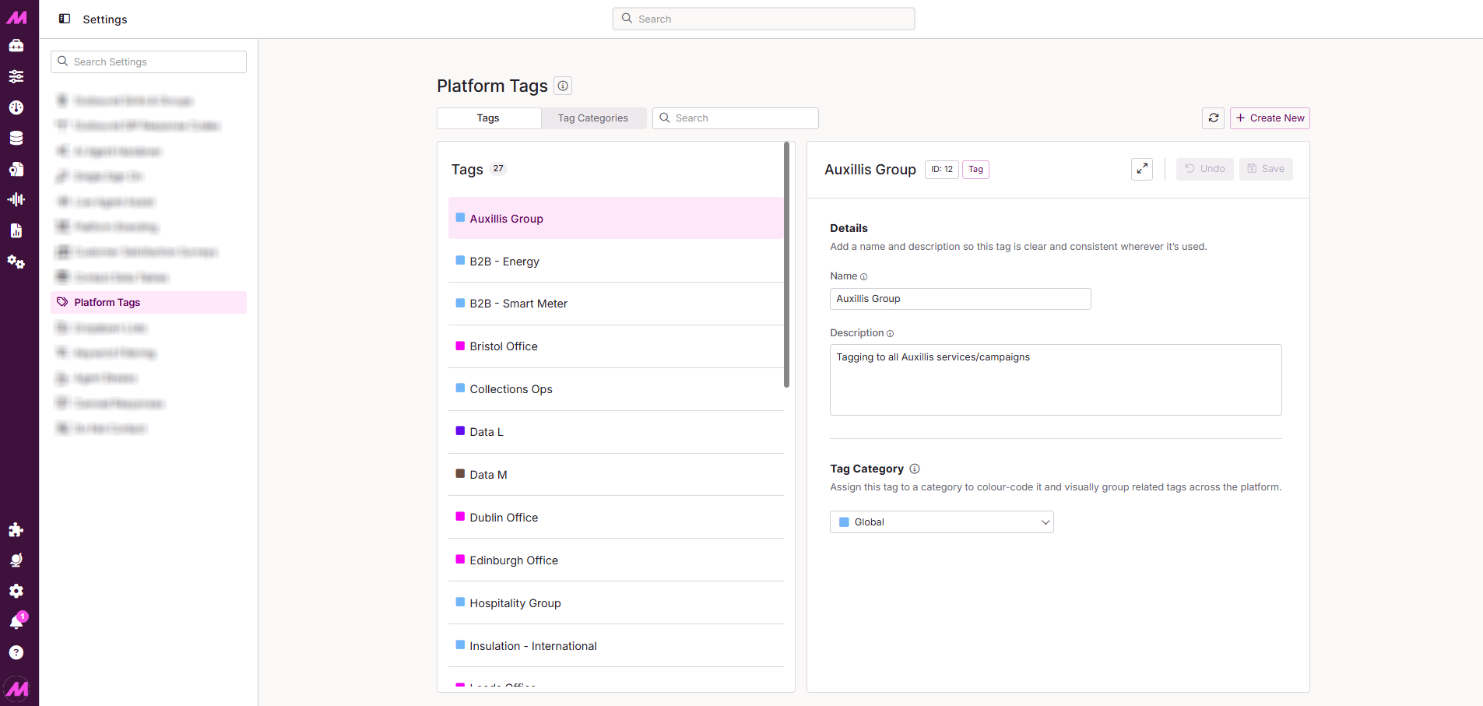Select the B2B - Smart Meter tag
1483x706 pixels.
(616, 304)
